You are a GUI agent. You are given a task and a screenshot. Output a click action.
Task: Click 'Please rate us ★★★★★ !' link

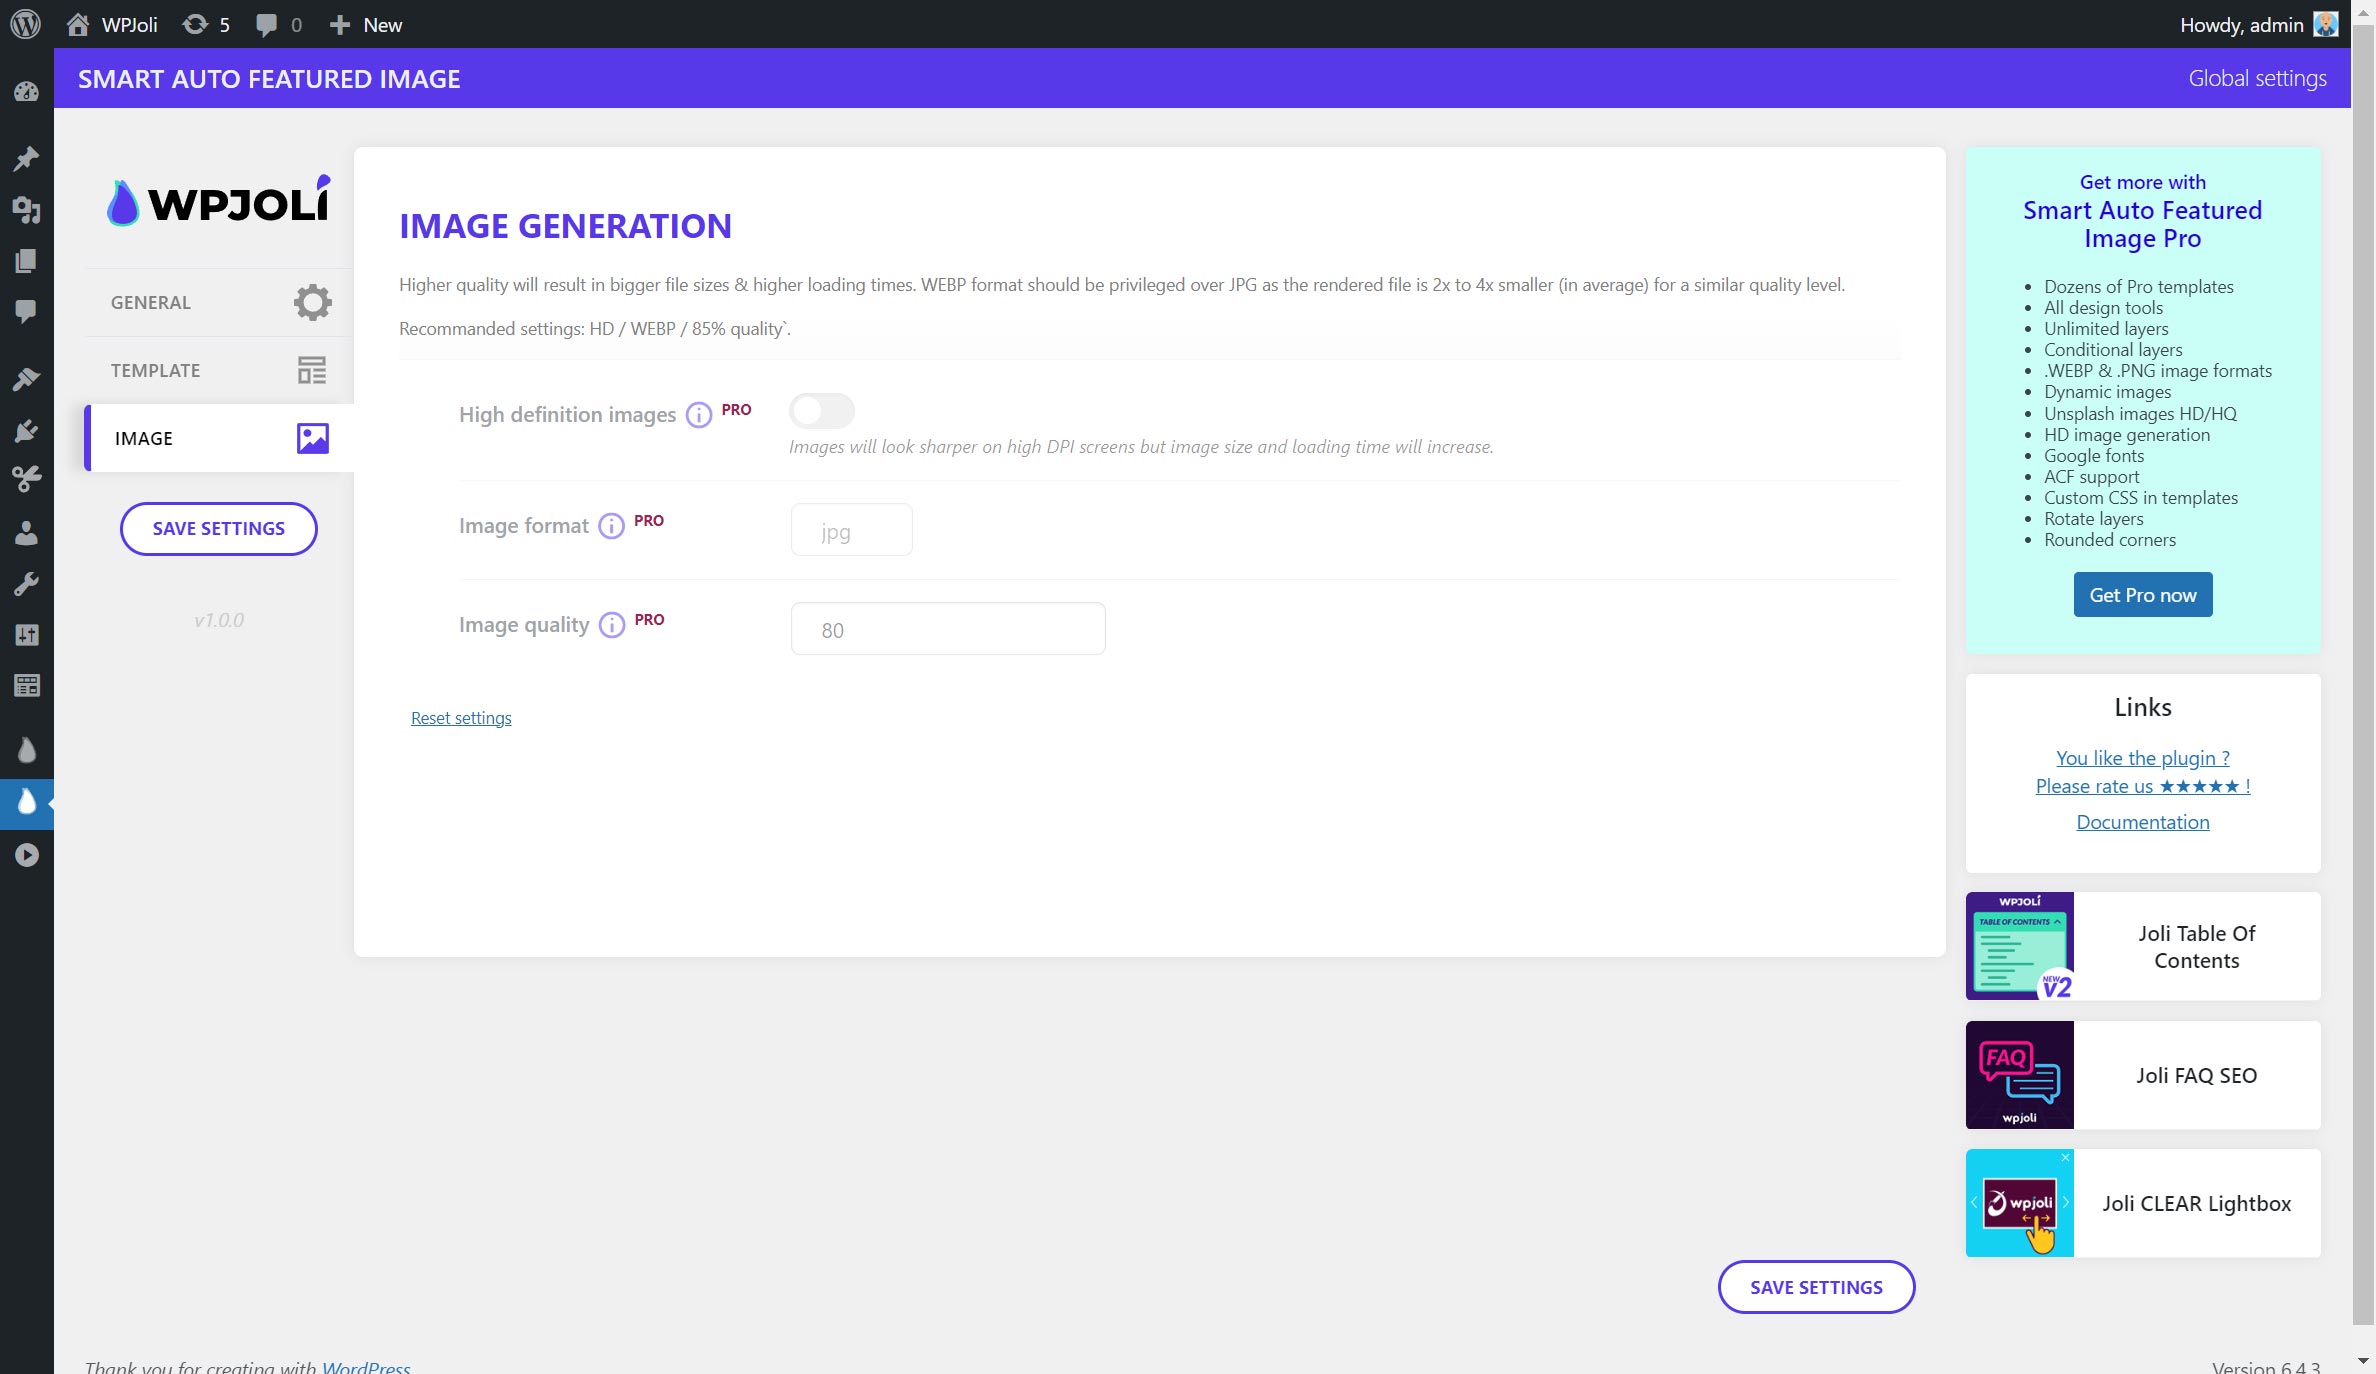tap(2143, 786)
